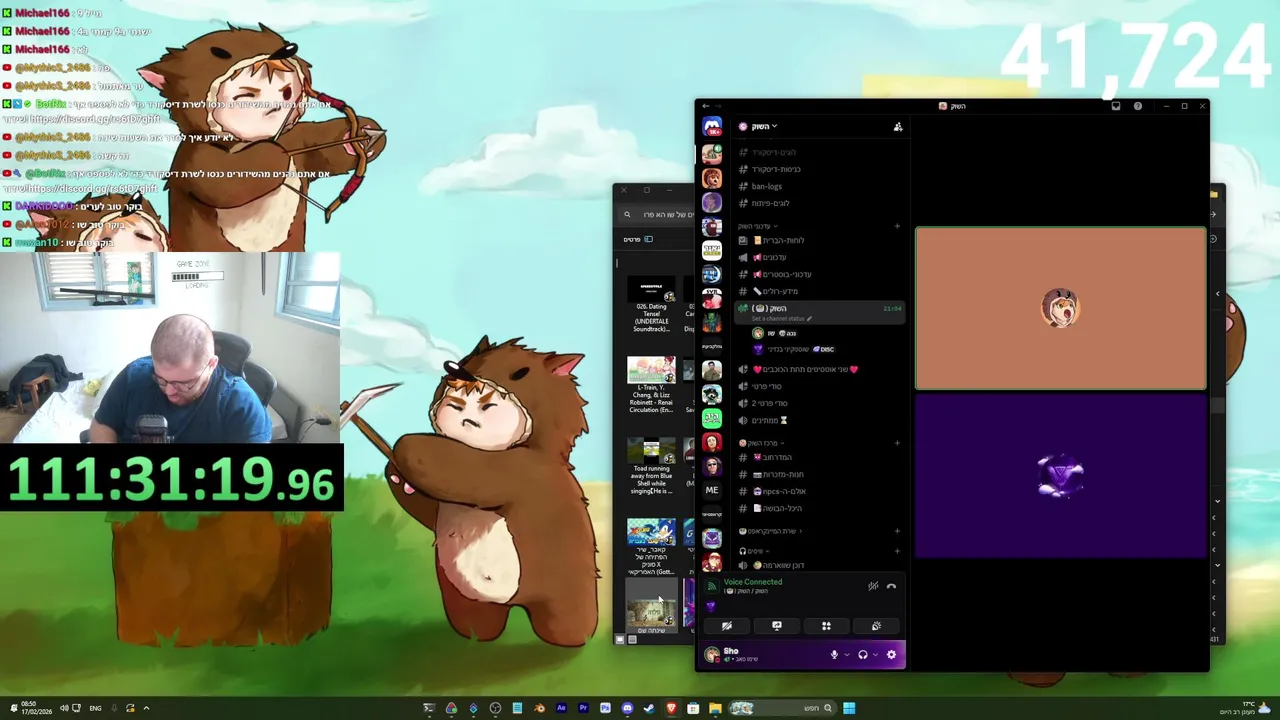This screenshot has width=1280, height=720.
Task: Open the activities launcher button in voice panel
Action: tap(826, 626)
